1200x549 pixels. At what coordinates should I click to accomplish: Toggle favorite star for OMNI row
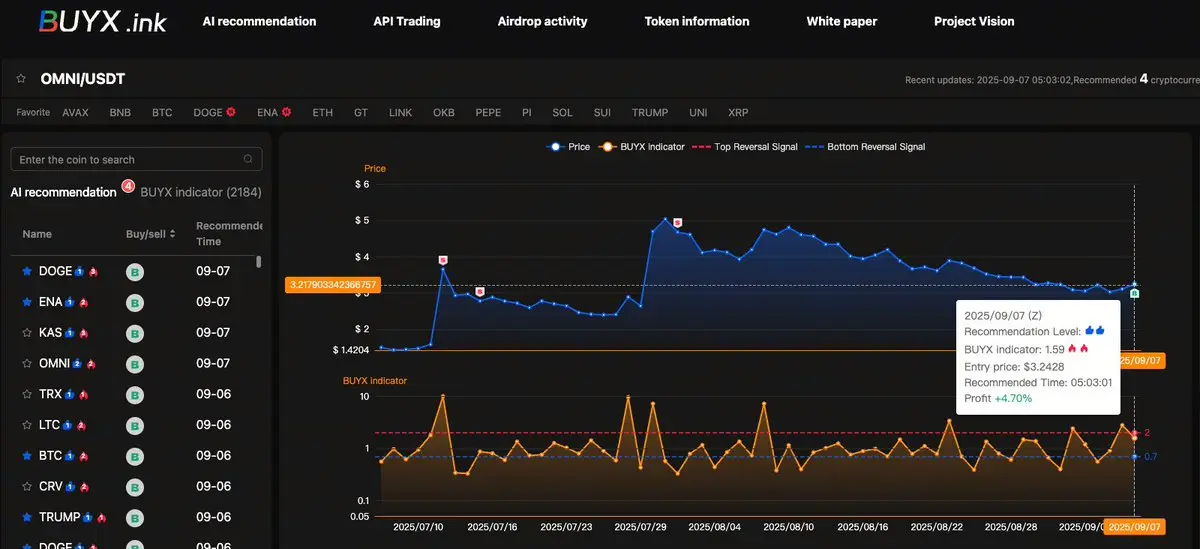point(27,364)
